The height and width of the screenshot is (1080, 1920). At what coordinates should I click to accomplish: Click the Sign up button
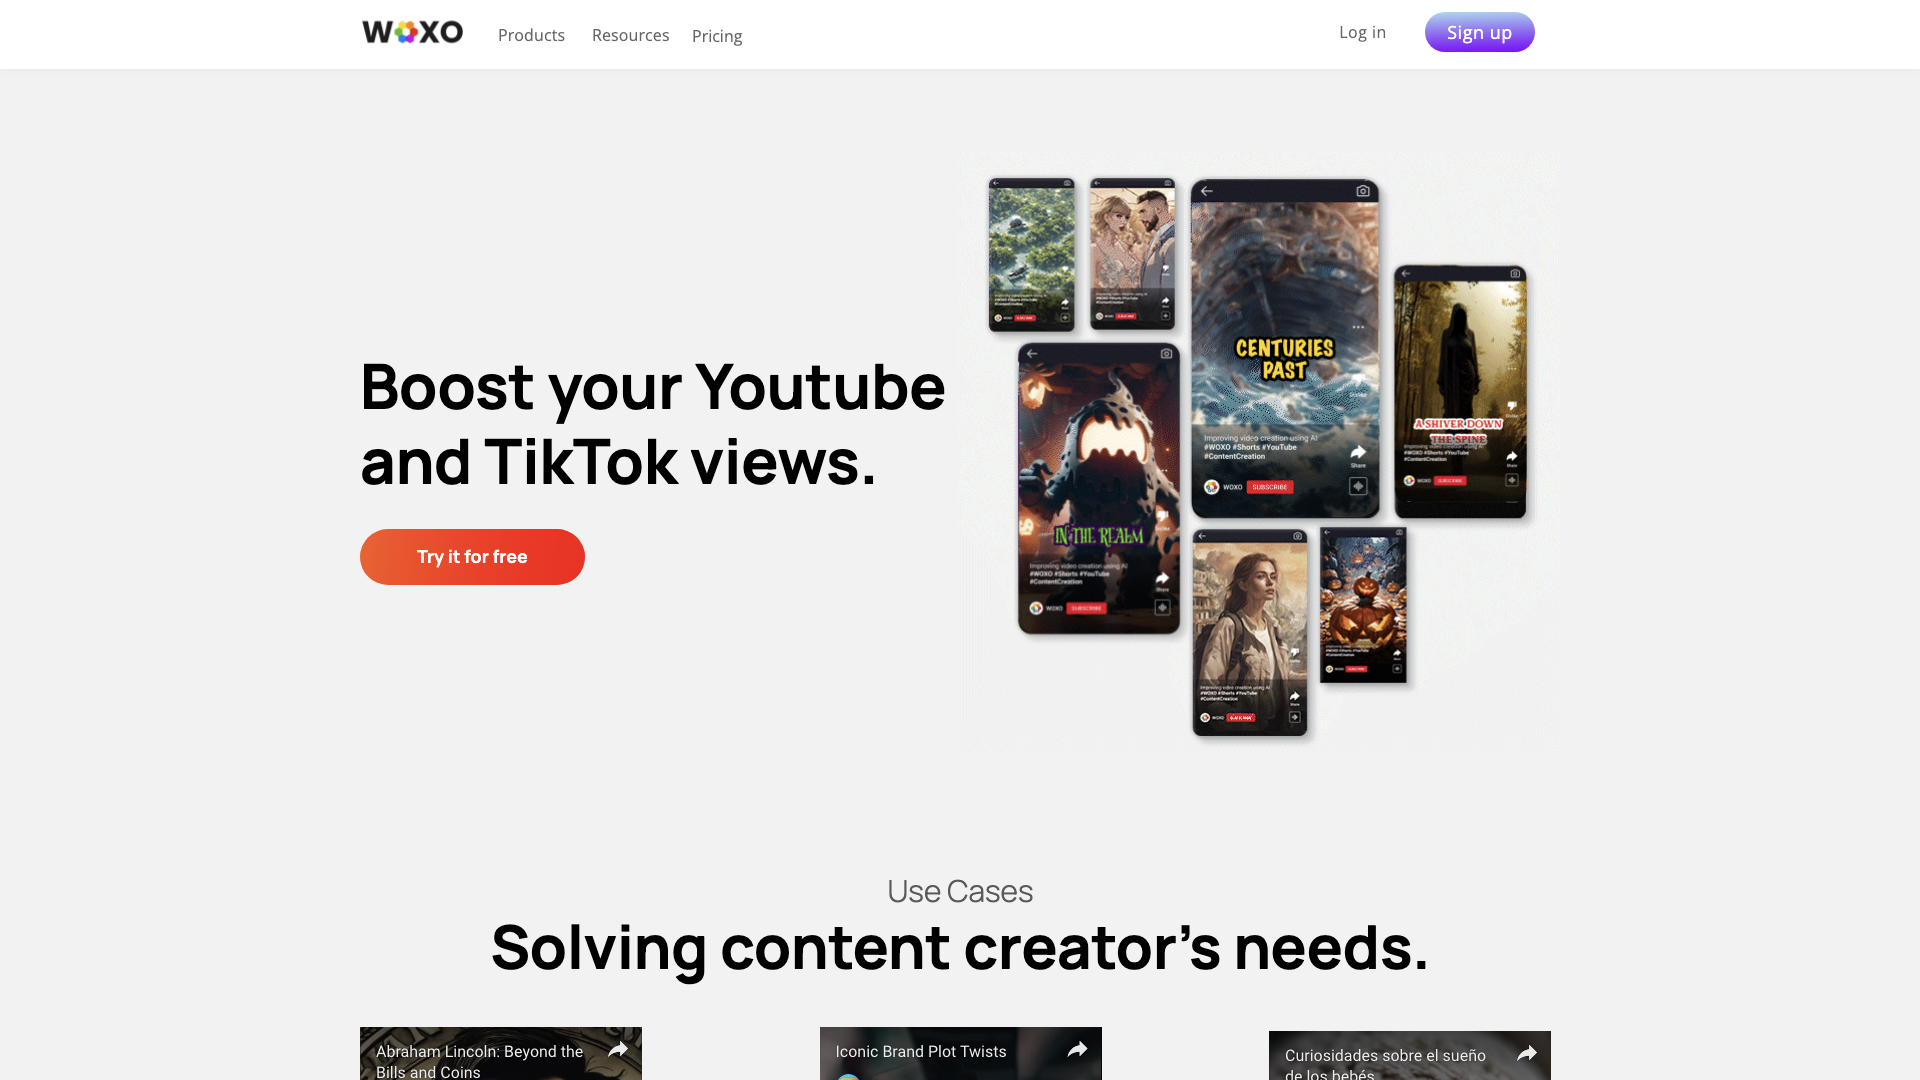[1480, 32]
